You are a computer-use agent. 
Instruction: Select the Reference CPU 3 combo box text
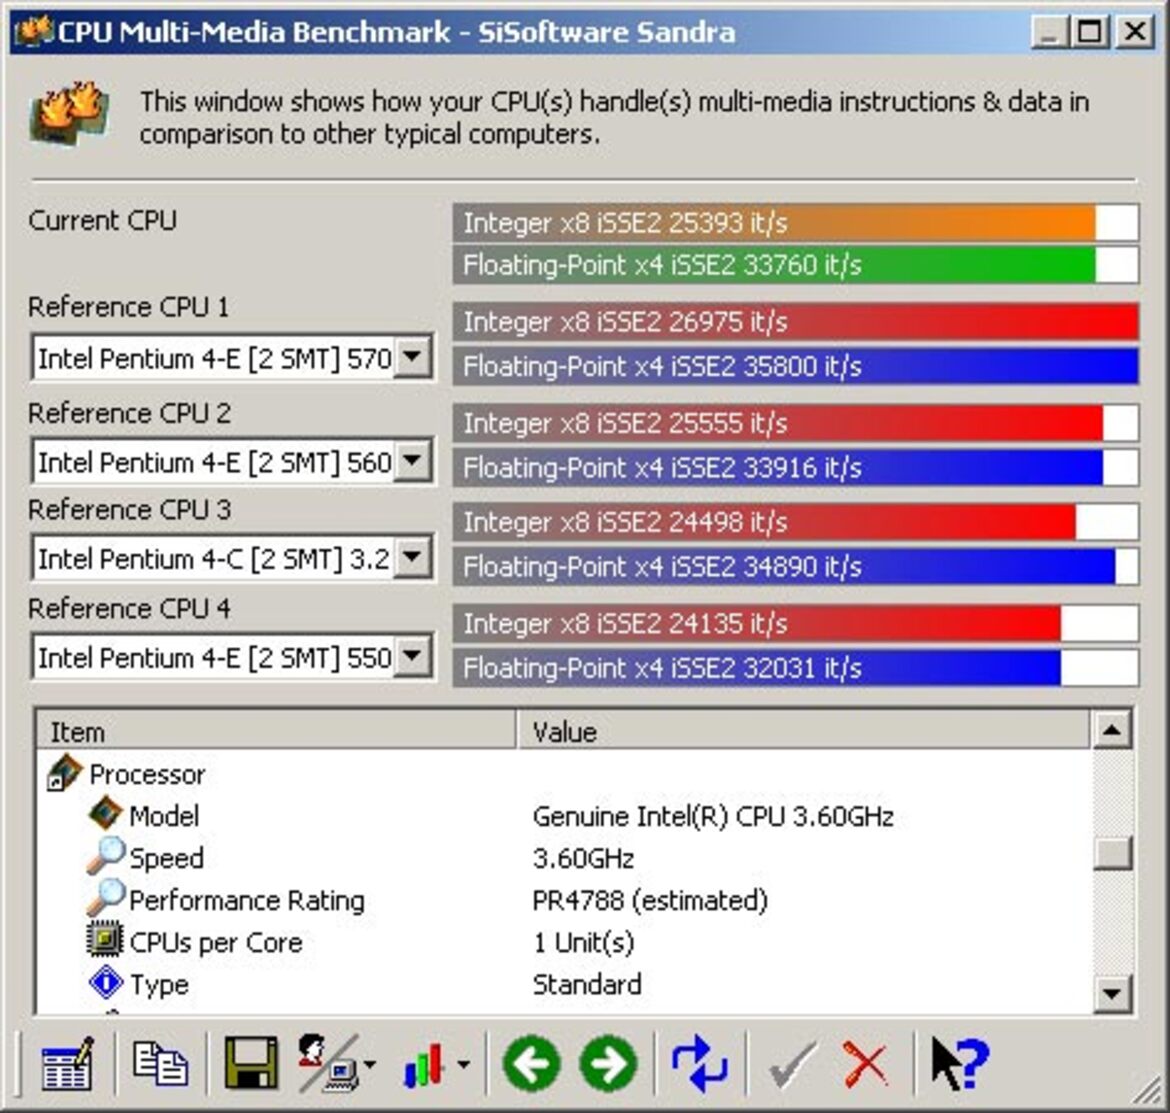(x=214, y=559)
